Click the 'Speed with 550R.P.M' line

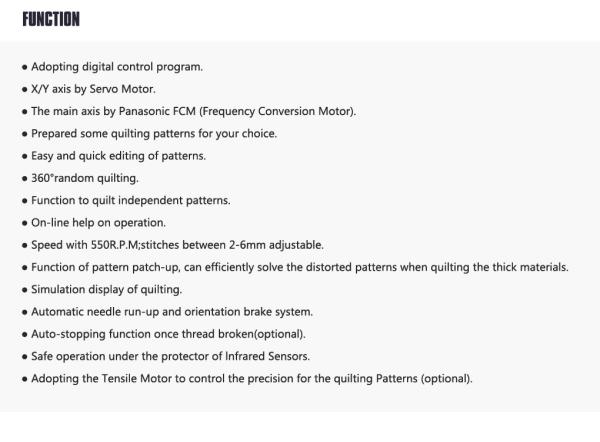[x=177, y=245]
